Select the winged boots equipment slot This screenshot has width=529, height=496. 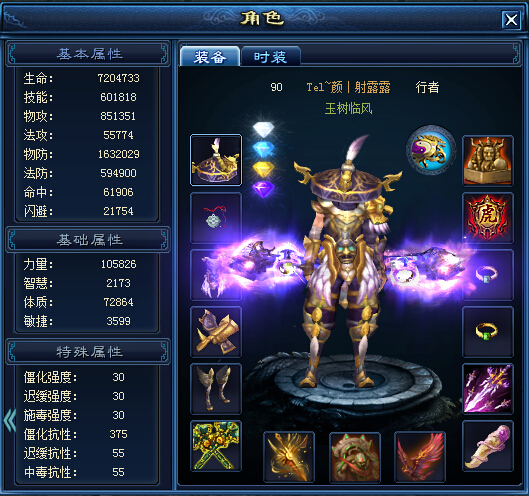[216, 389]
